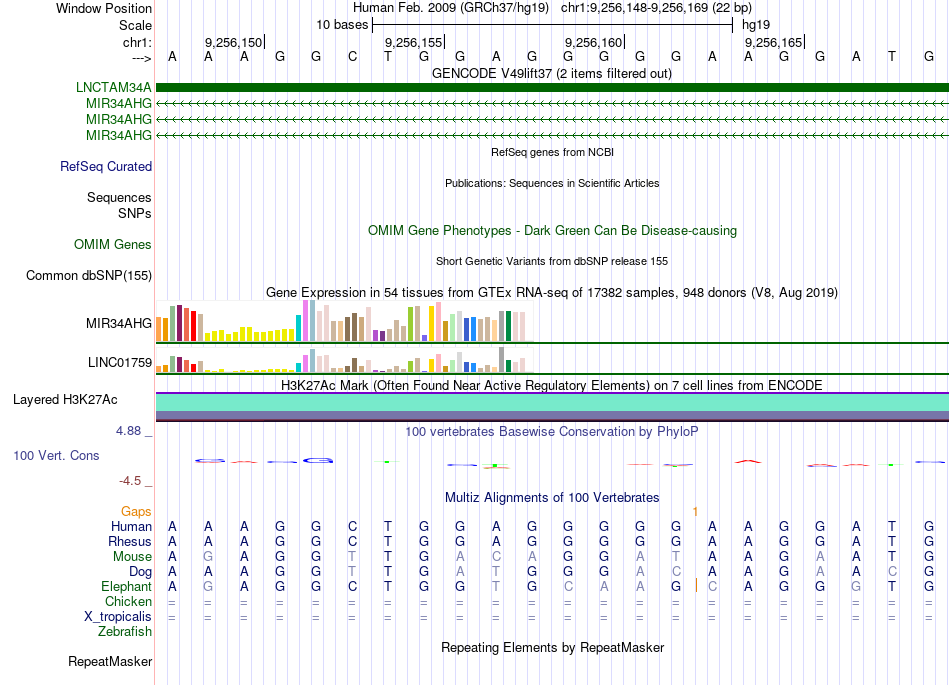Click the Window Position label
950x685 pixels.
[x=104, y=8]
